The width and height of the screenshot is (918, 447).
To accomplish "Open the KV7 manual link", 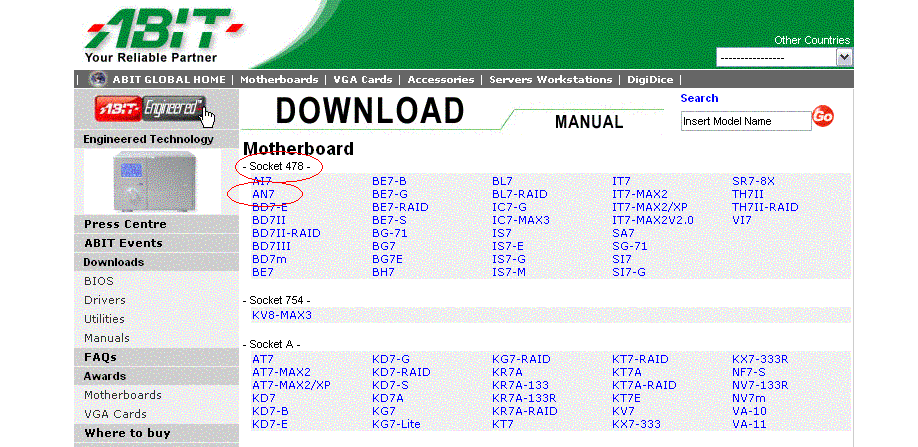I will [624, 411].
